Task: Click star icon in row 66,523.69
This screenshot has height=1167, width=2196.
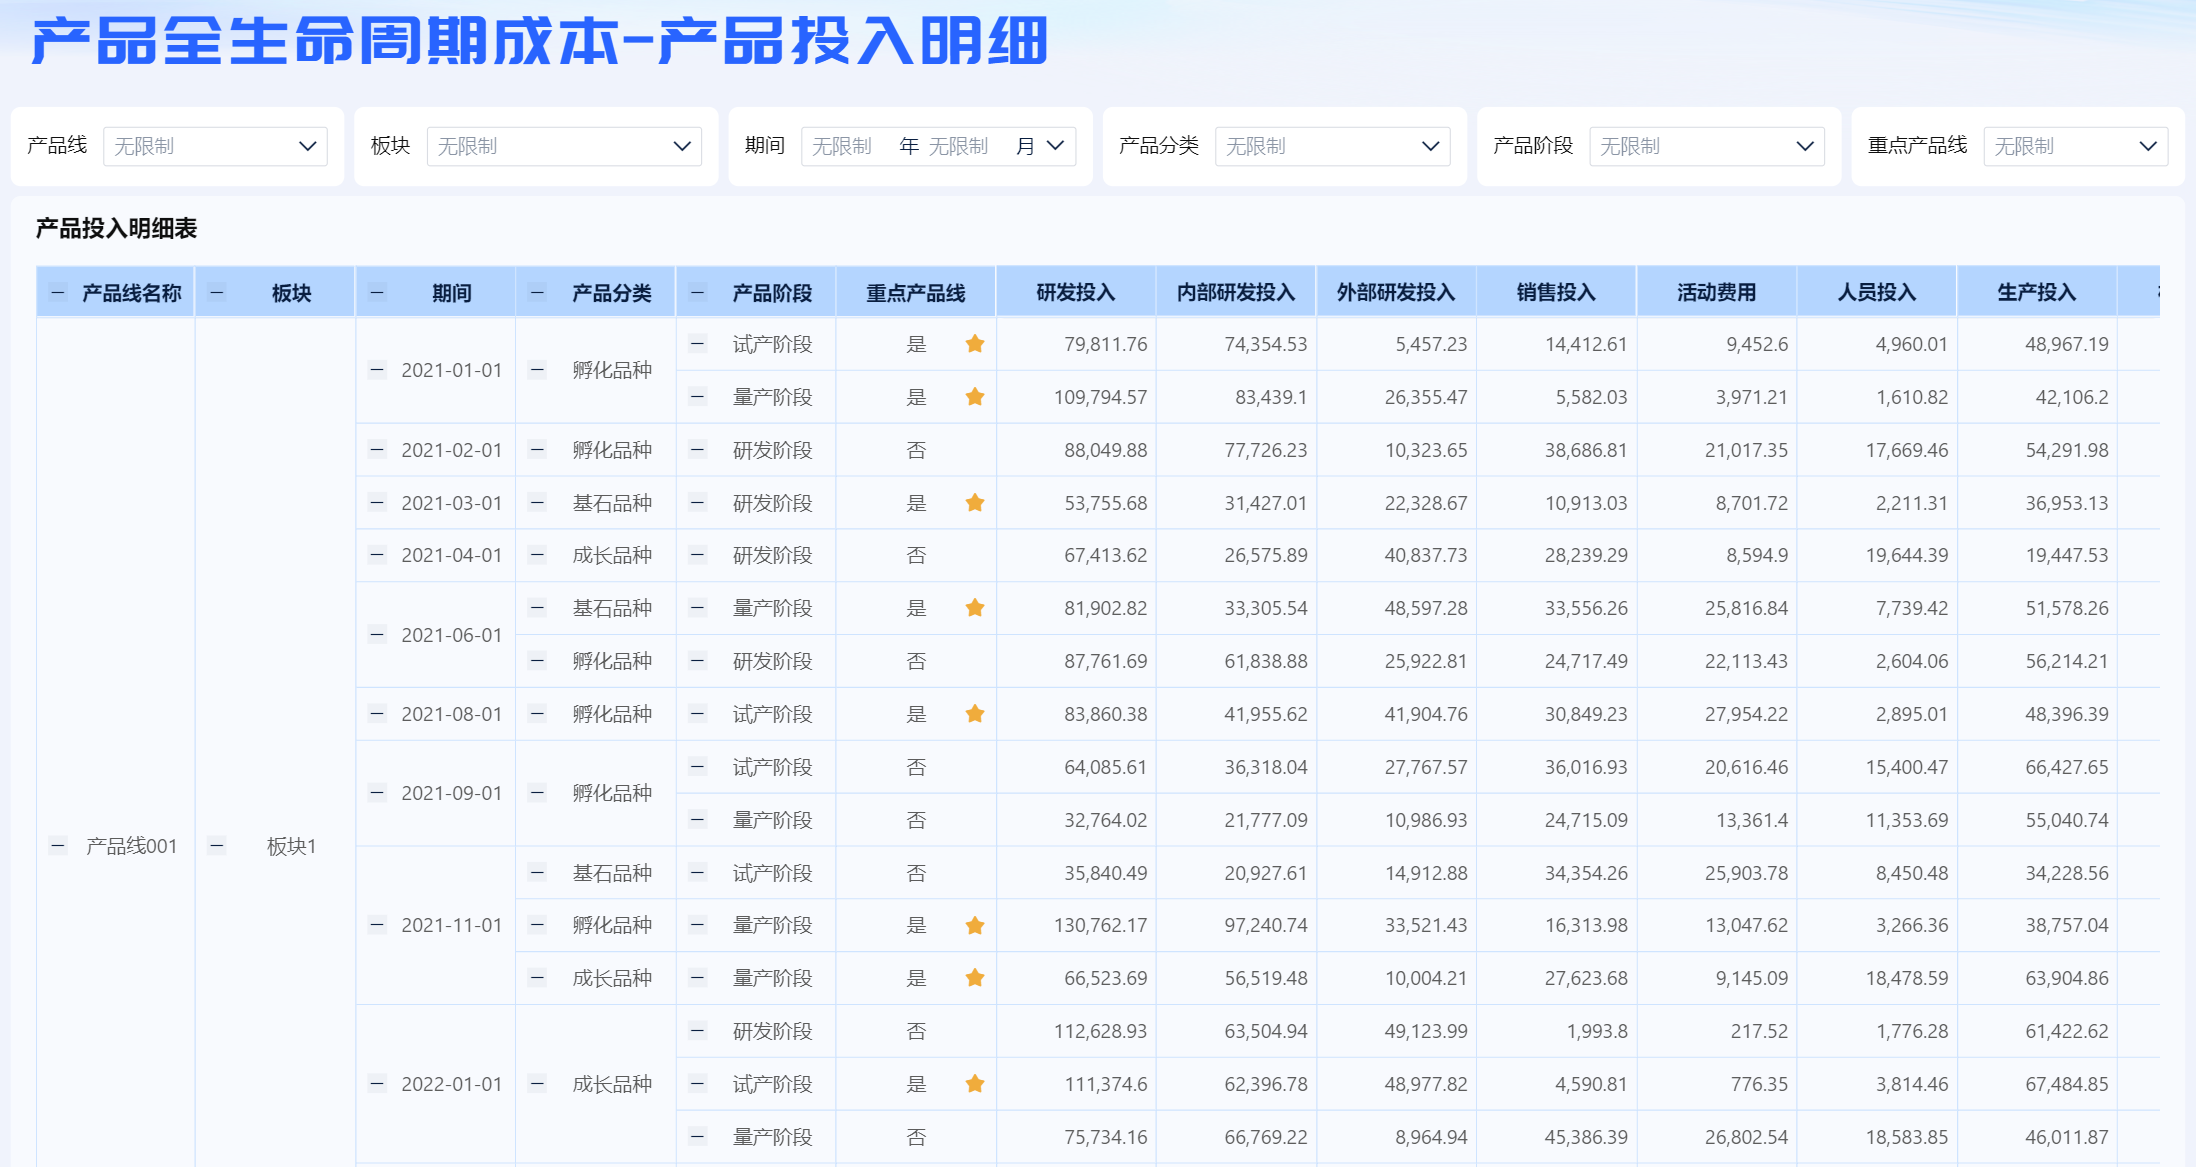Action: pos(975,978)
